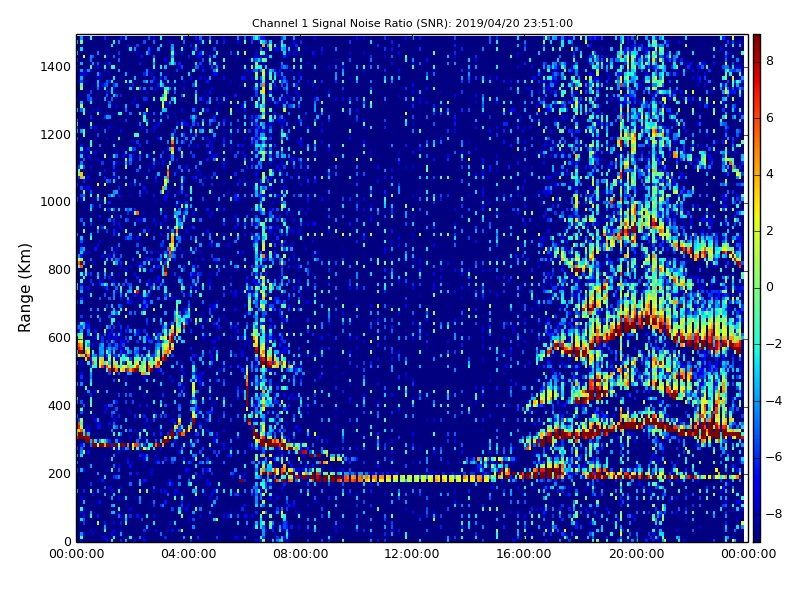Click the 1000 range axis tick label
The height and width of the screenshot is (600, 800).
coord(55,202)
